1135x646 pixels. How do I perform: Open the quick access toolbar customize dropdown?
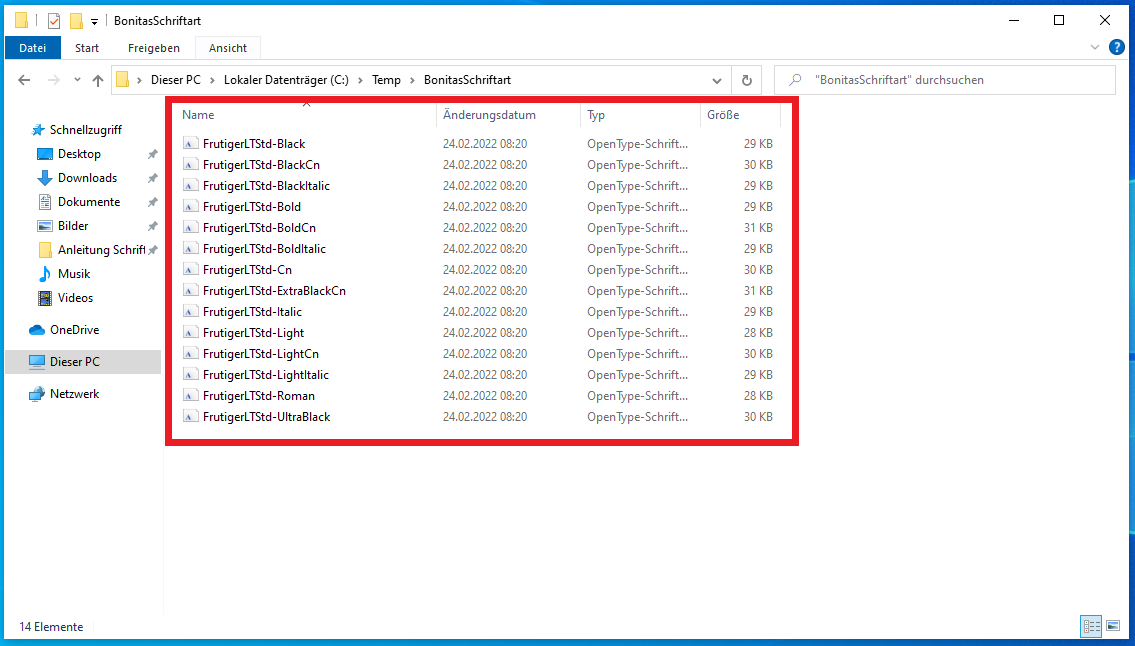pyautogui.click(x=94, y=21)
